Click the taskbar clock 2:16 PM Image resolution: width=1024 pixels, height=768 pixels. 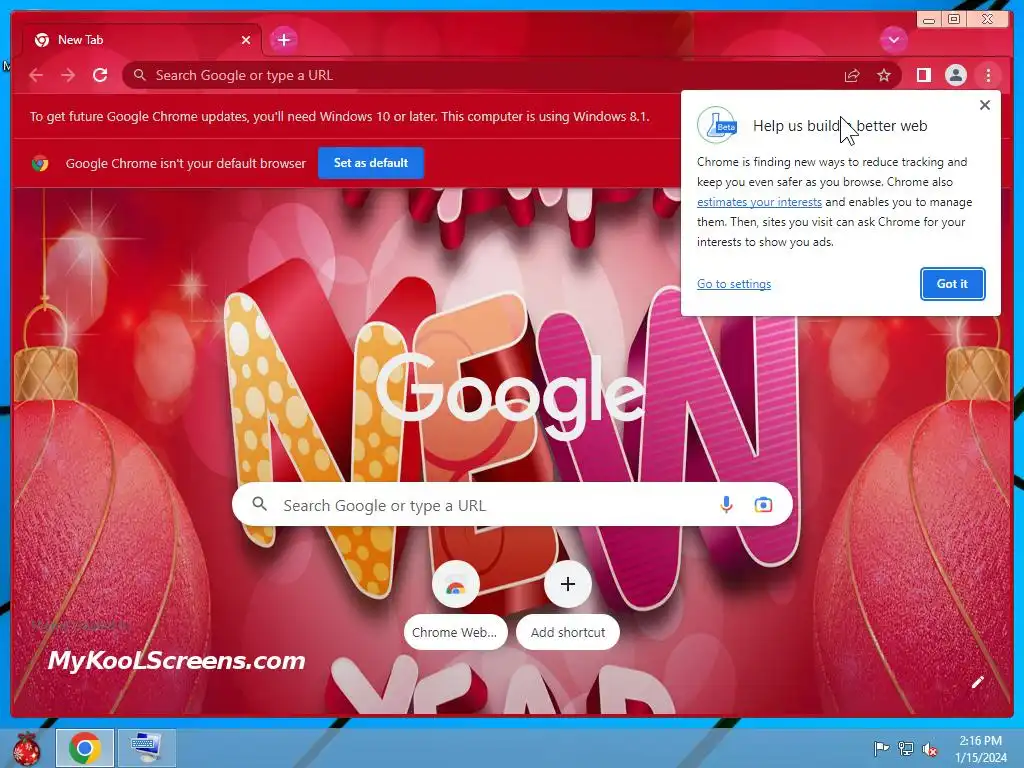980,741
